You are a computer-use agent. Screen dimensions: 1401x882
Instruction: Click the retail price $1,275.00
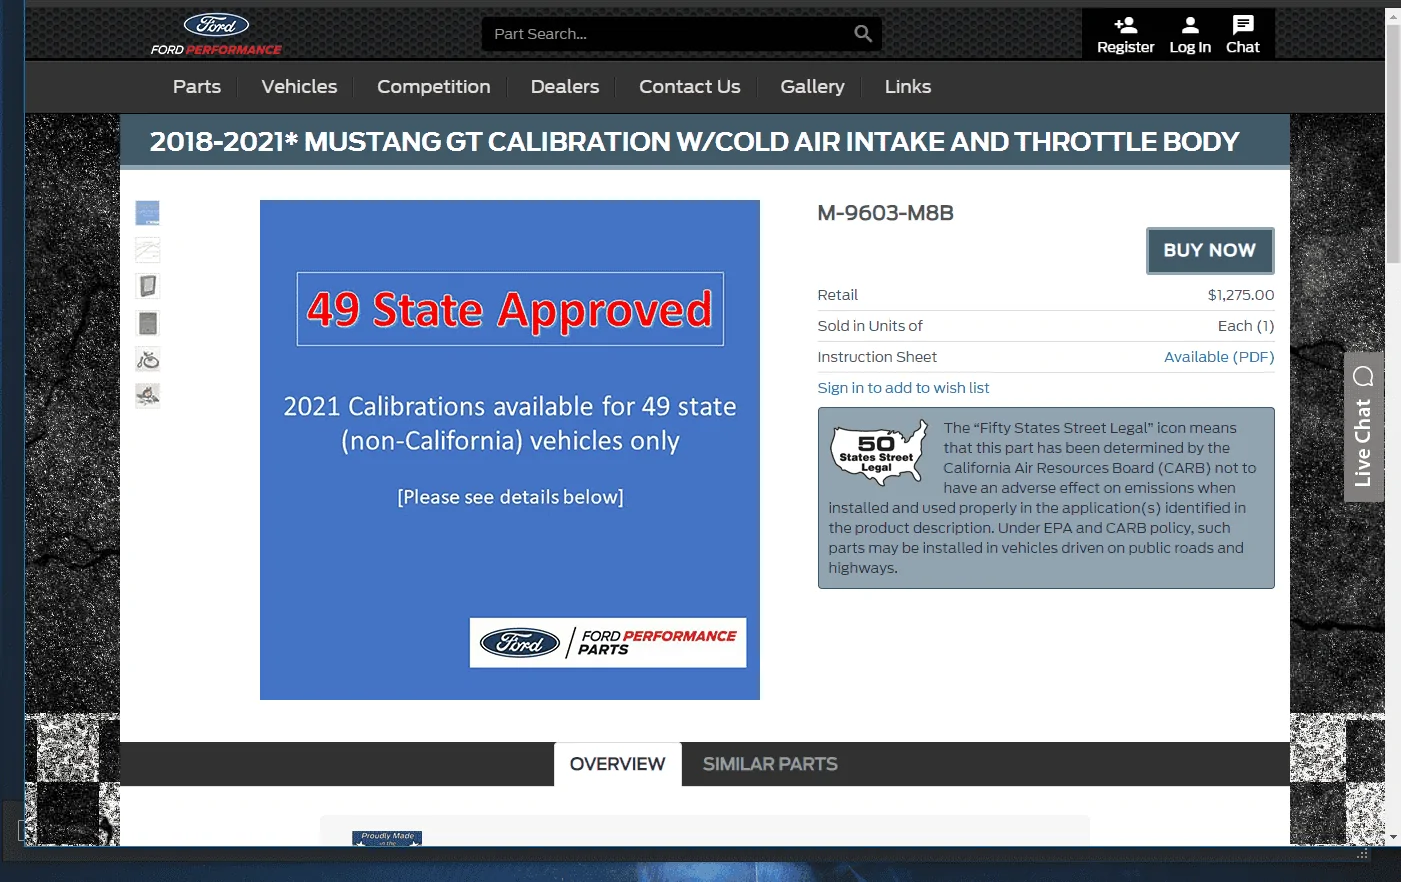coord(1241,295)
